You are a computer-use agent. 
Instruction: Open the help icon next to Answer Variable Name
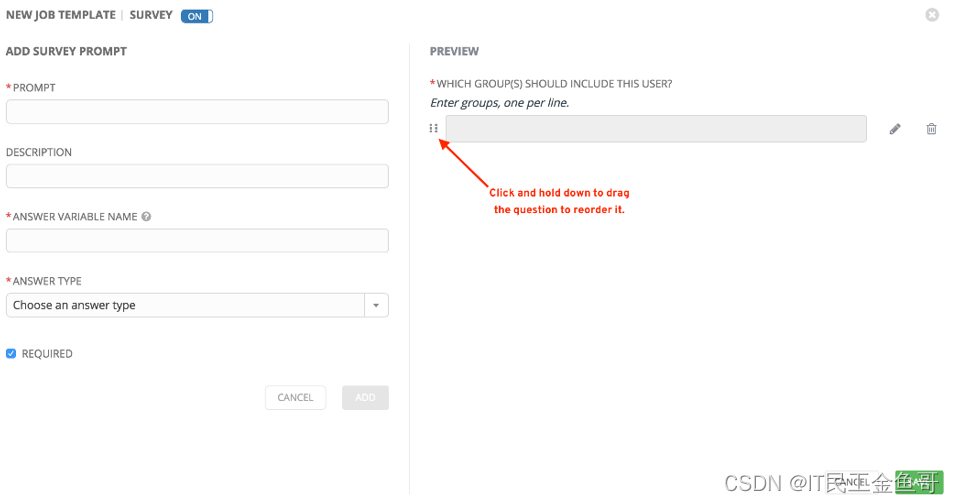(146, 216)
